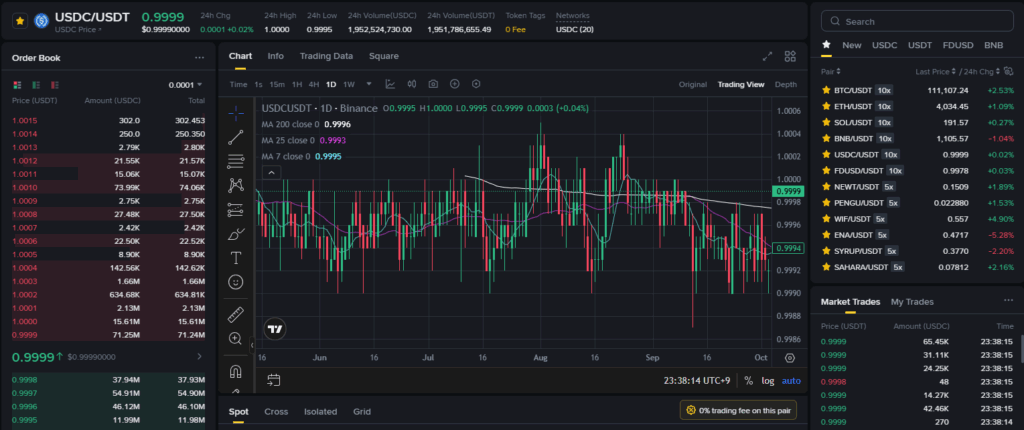
Task: Open the My Trades tab
Action: coord(911,301)
